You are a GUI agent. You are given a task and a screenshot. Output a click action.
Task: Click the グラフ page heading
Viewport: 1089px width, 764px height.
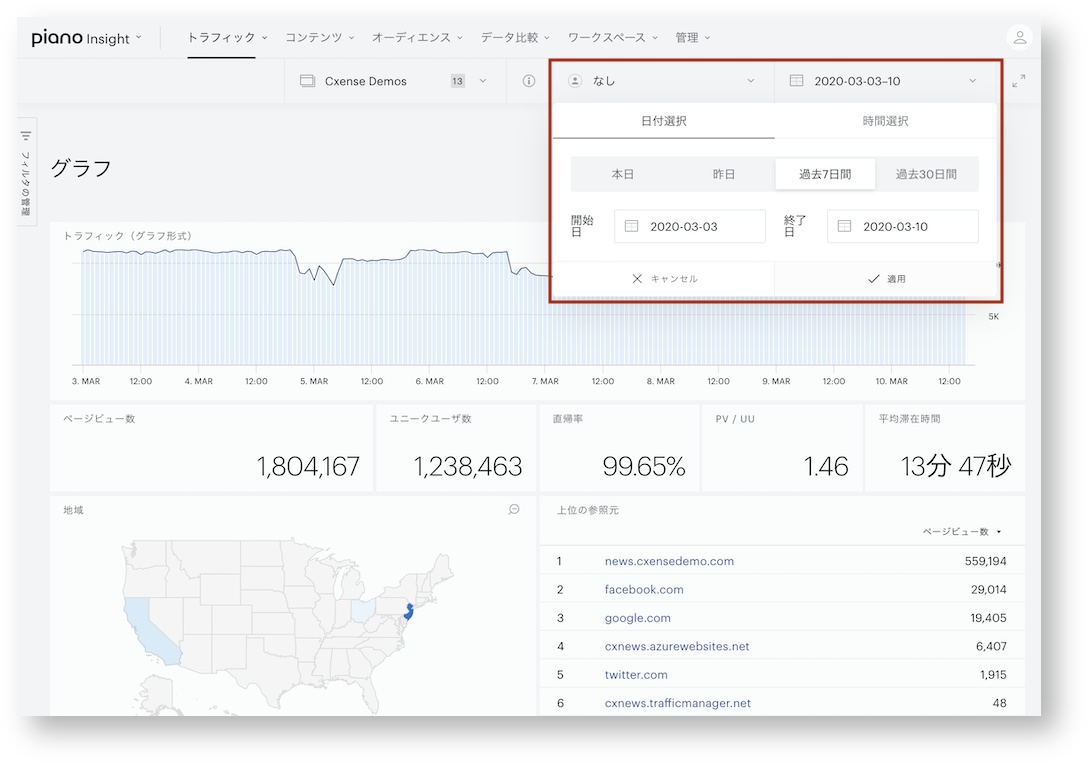coord(81,168)
